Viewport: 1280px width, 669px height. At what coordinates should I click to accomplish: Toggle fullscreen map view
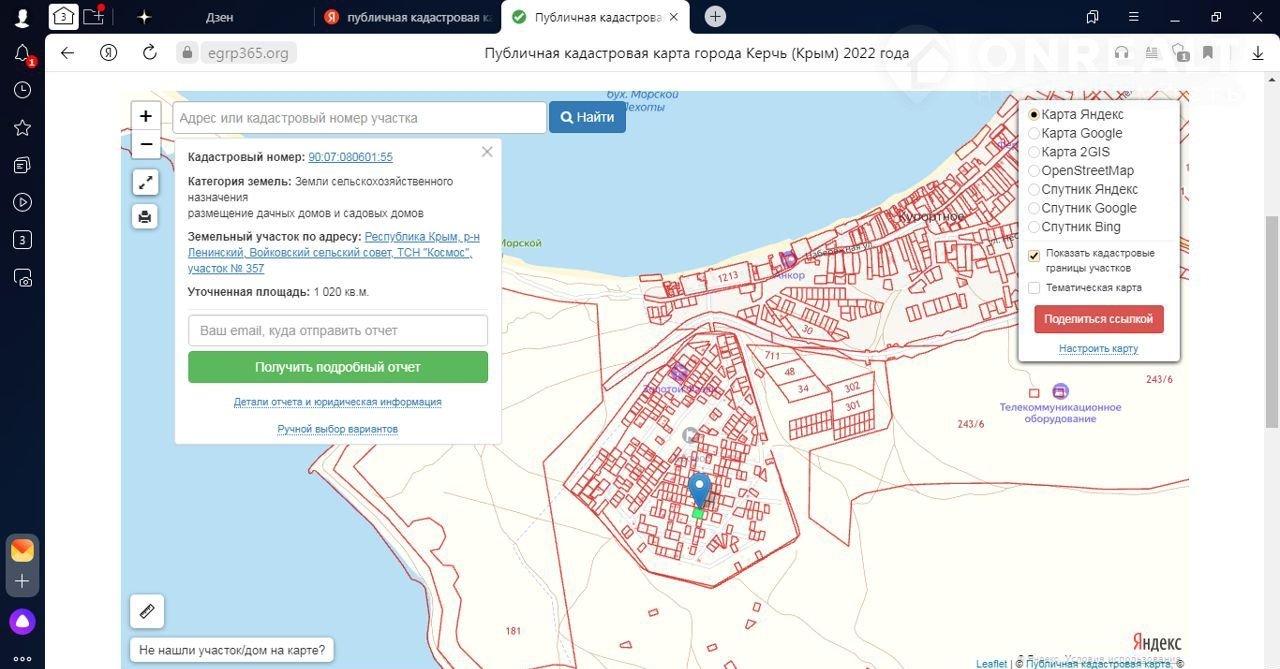click(145, 182)
